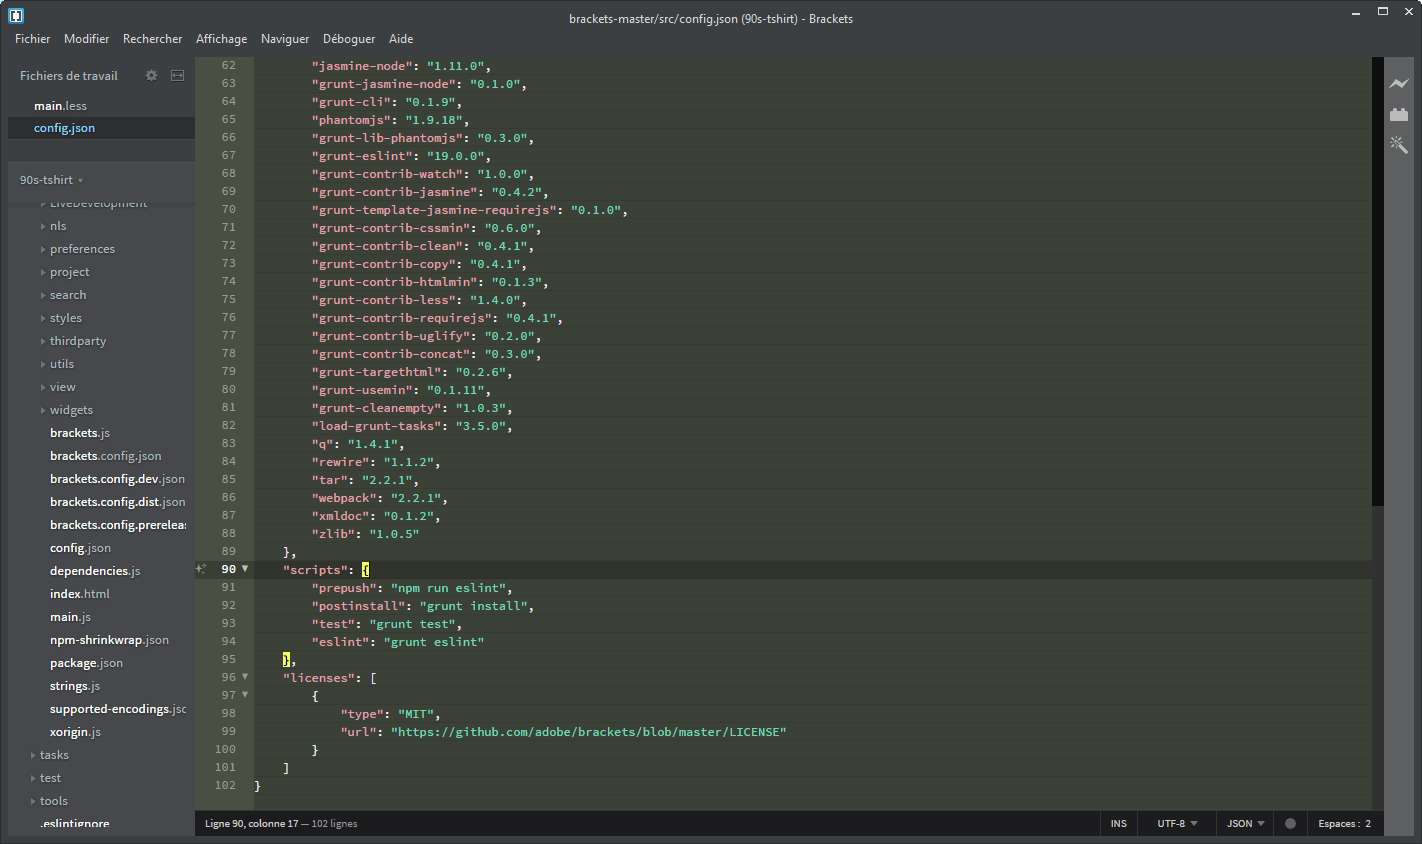Select main.less in working files

pos(60,105)
